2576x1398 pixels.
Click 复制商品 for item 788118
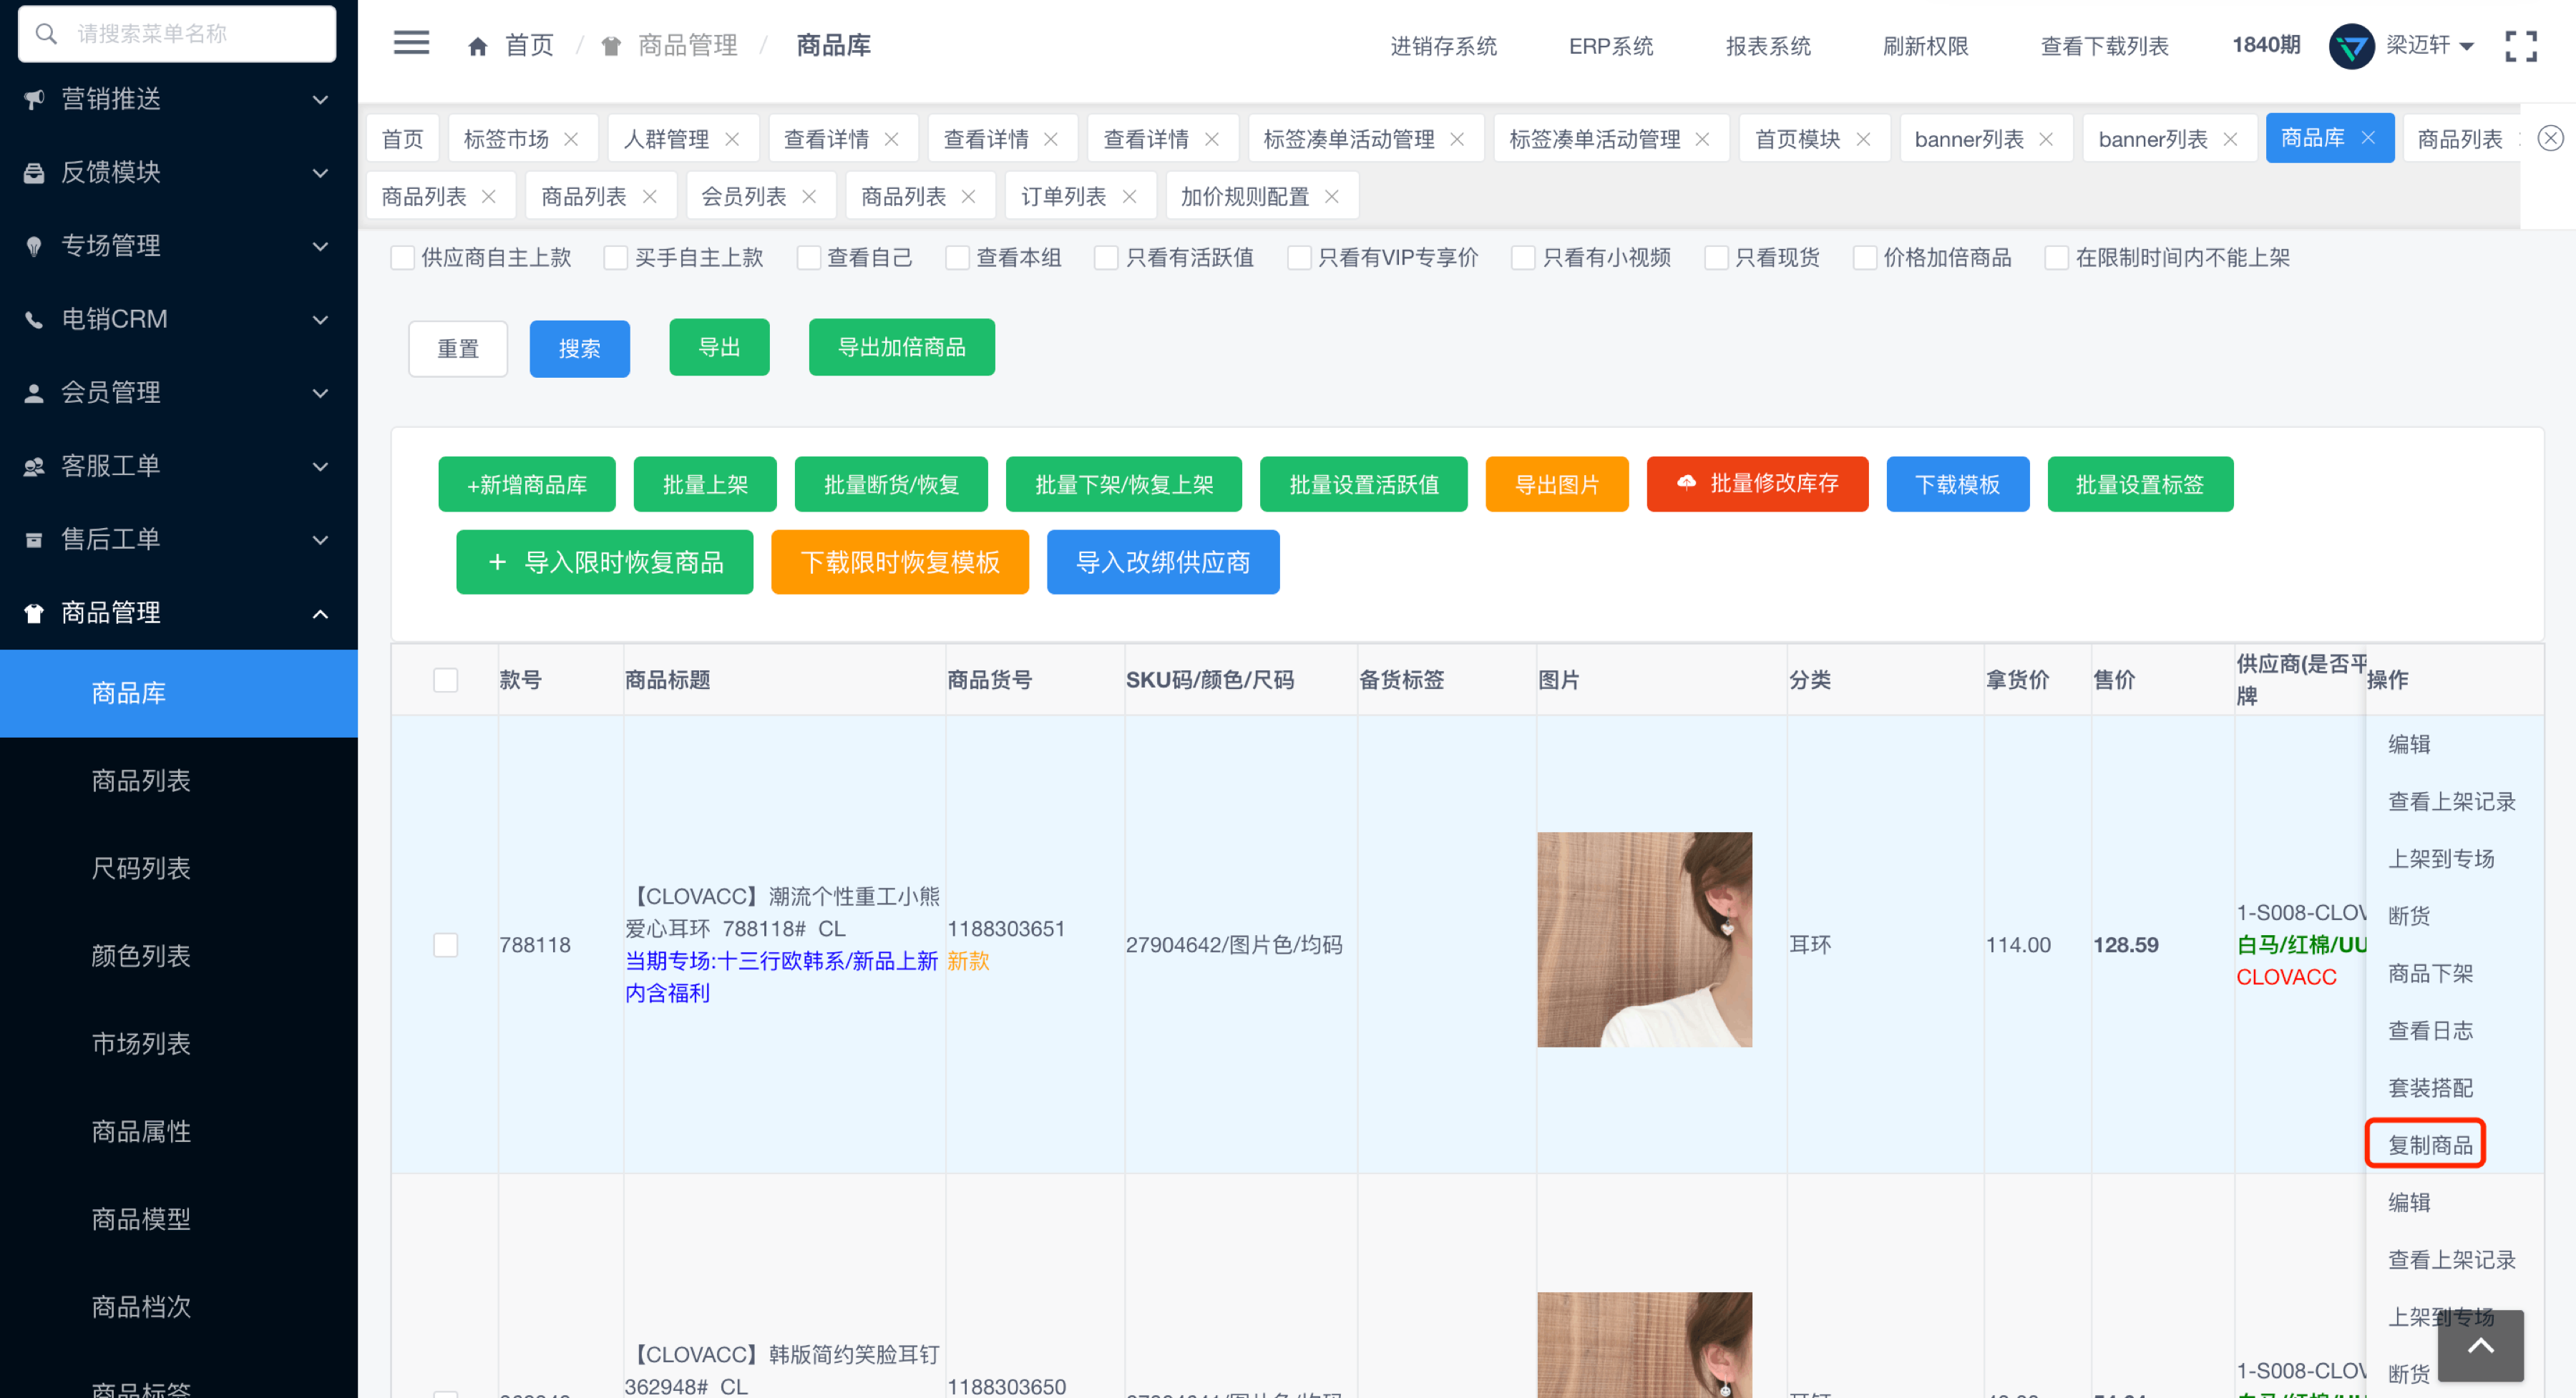(2430, 1144)
